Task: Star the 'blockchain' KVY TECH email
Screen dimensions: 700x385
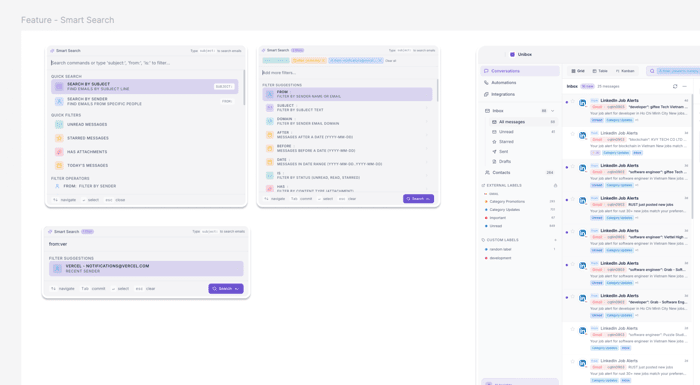Action: [573, 134]
